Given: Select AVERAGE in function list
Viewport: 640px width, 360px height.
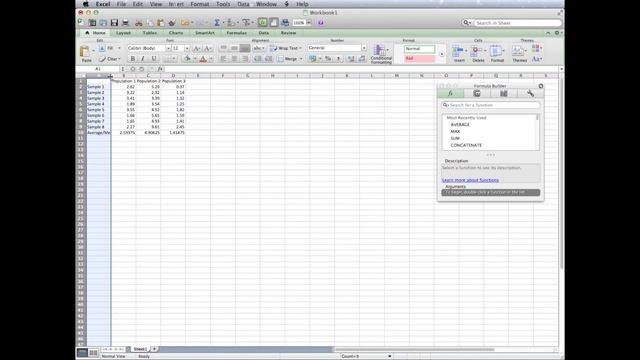Looking at the screenshot, I should click(x=460, y=124).
